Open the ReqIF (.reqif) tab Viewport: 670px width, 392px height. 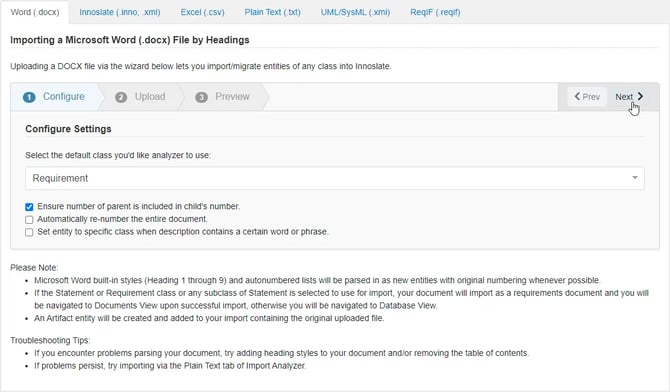point(435,12)
